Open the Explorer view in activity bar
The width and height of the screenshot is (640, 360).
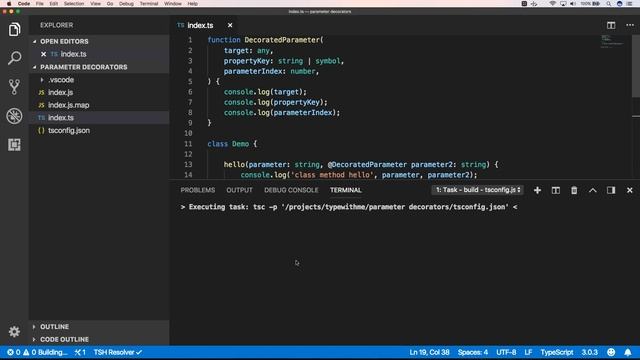(x=14, y=29)
